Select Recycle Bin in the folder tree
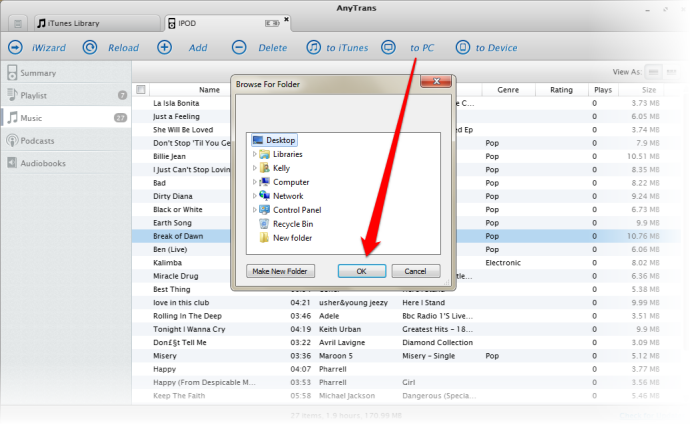This screenshot has width=690, height=424. (x=287, y=224)
